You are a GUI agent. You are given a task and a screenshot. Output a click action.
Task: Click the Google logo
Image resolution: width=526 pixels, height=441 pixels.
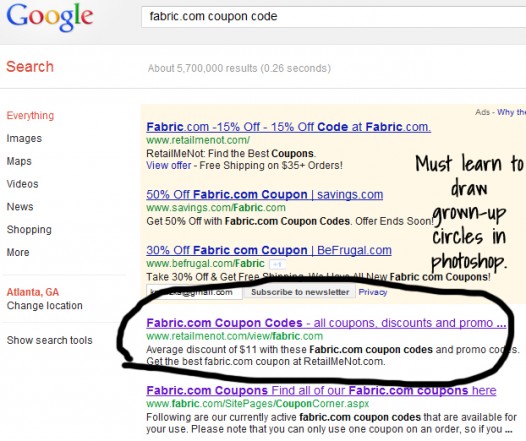tap(50, 17)
